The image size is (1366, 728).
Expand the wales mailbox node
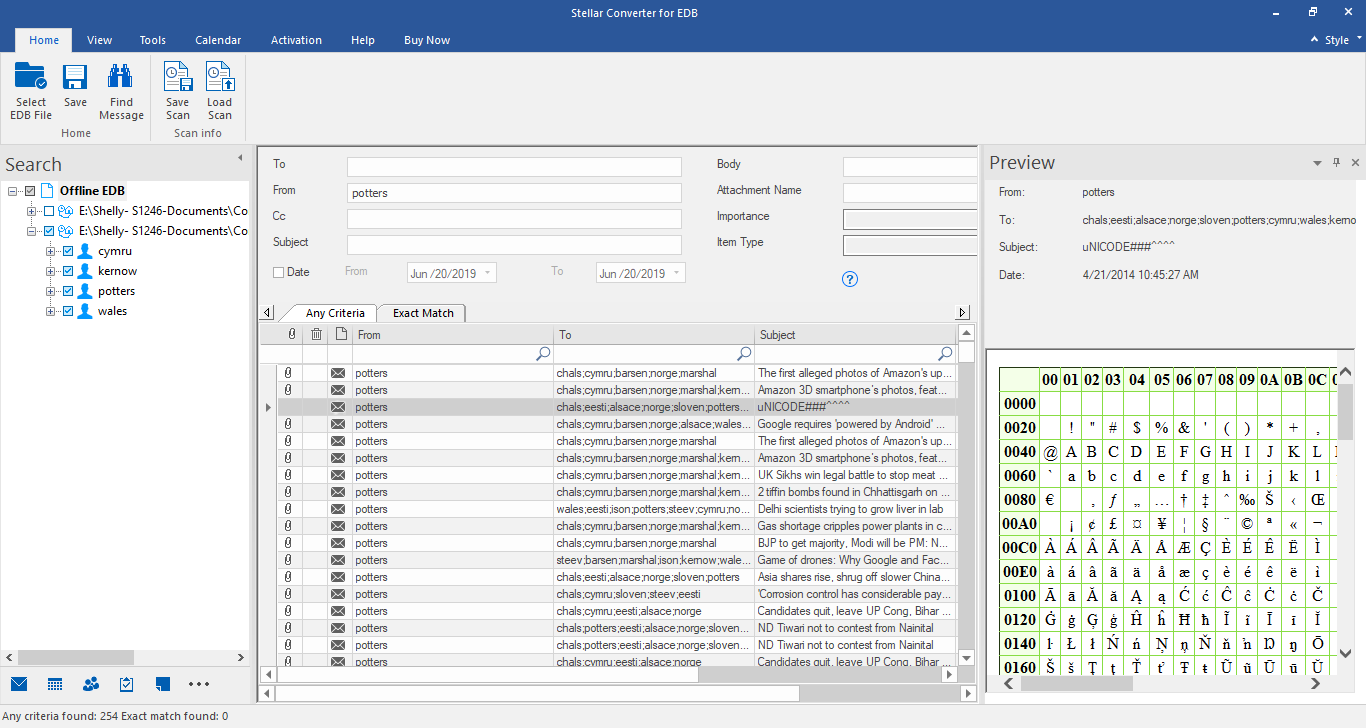51,311
